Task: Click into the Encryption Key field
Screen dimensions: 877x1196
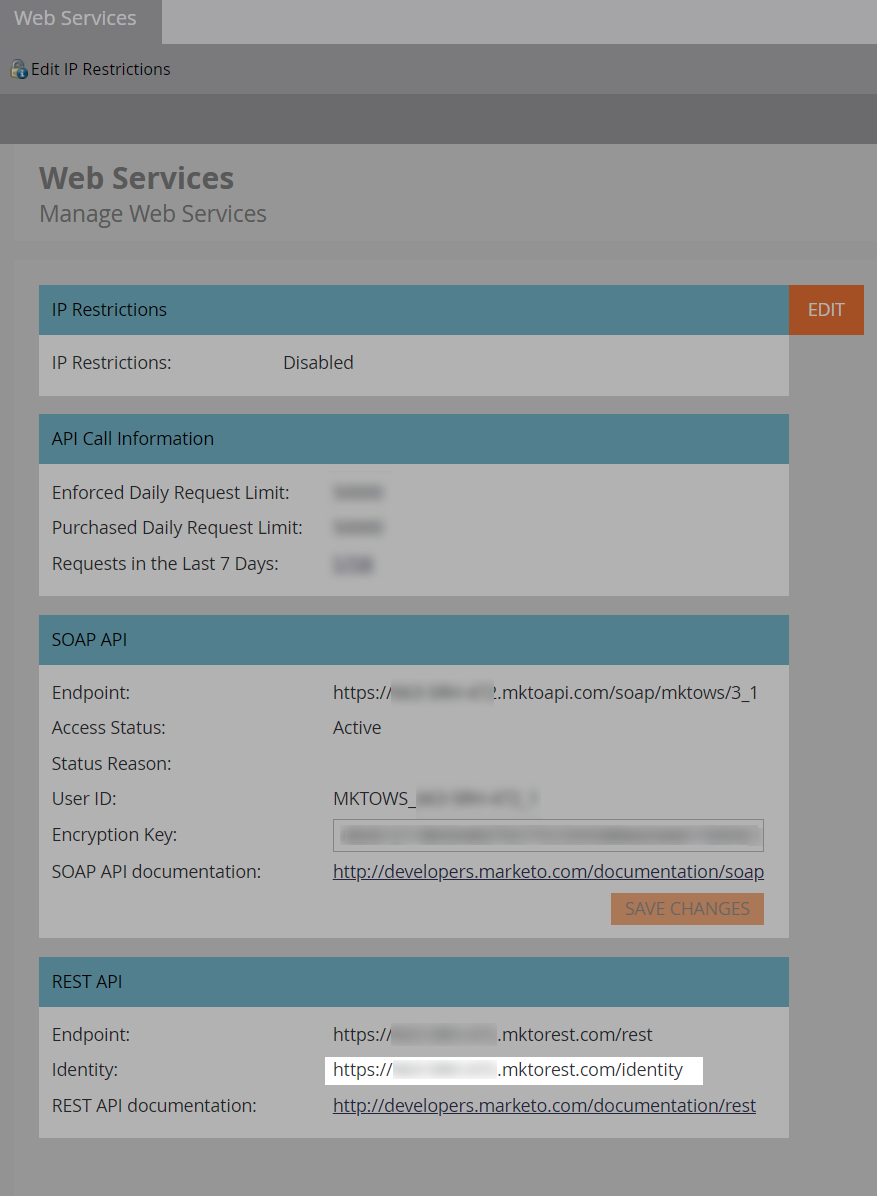Action: (x=548, y=835)
